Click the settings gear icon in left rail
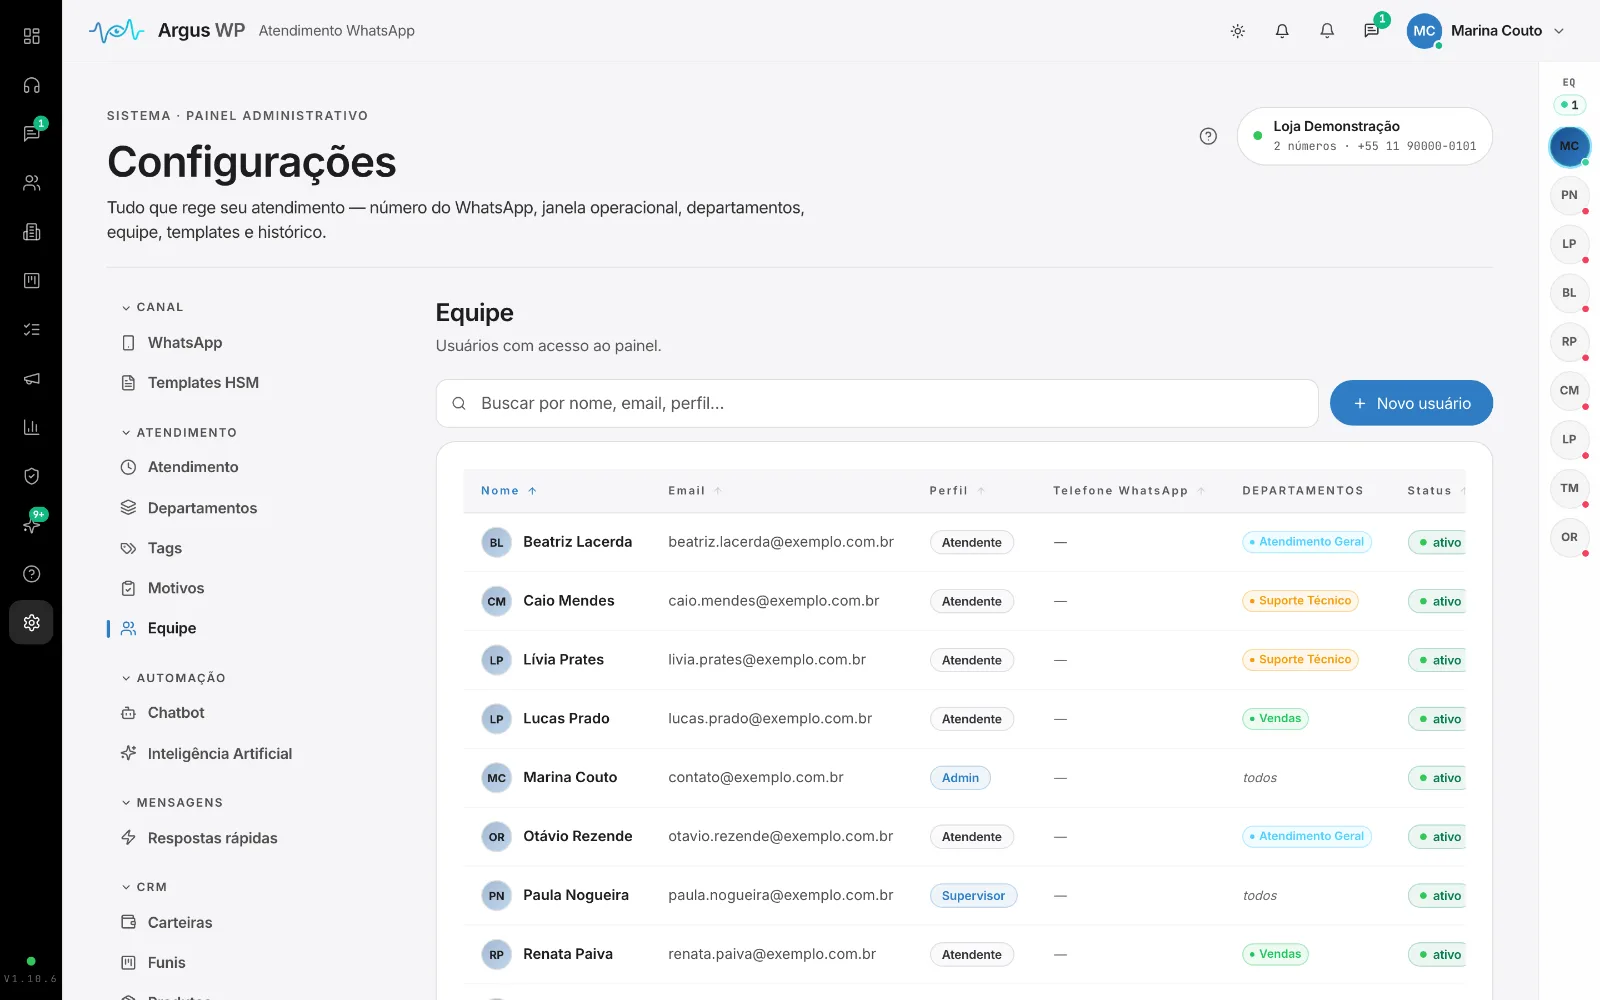Viewport: 1600px width, 1000px height. click(x=31, y=623)
